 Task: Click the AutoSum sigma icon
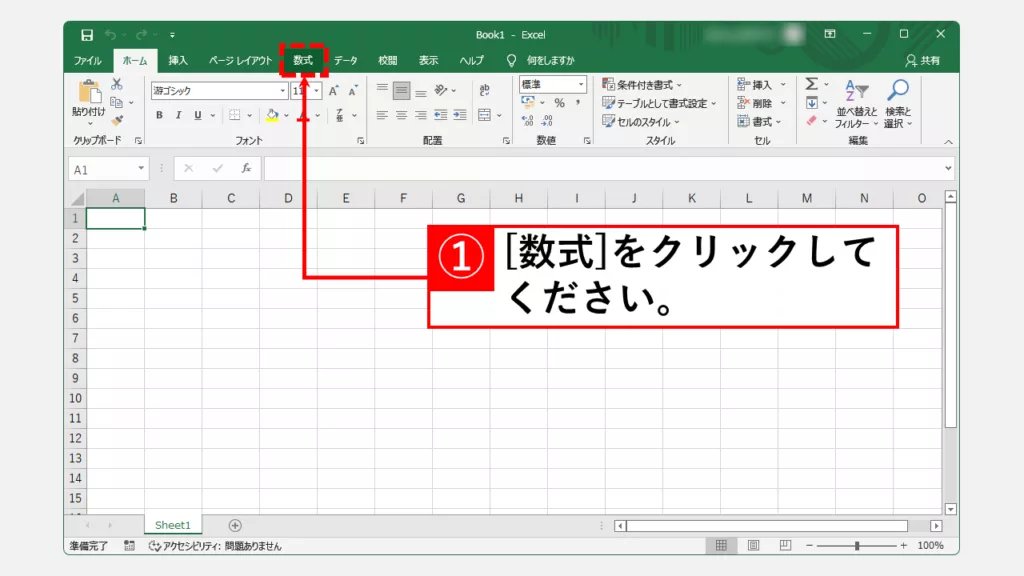click(x=812, y=85)
